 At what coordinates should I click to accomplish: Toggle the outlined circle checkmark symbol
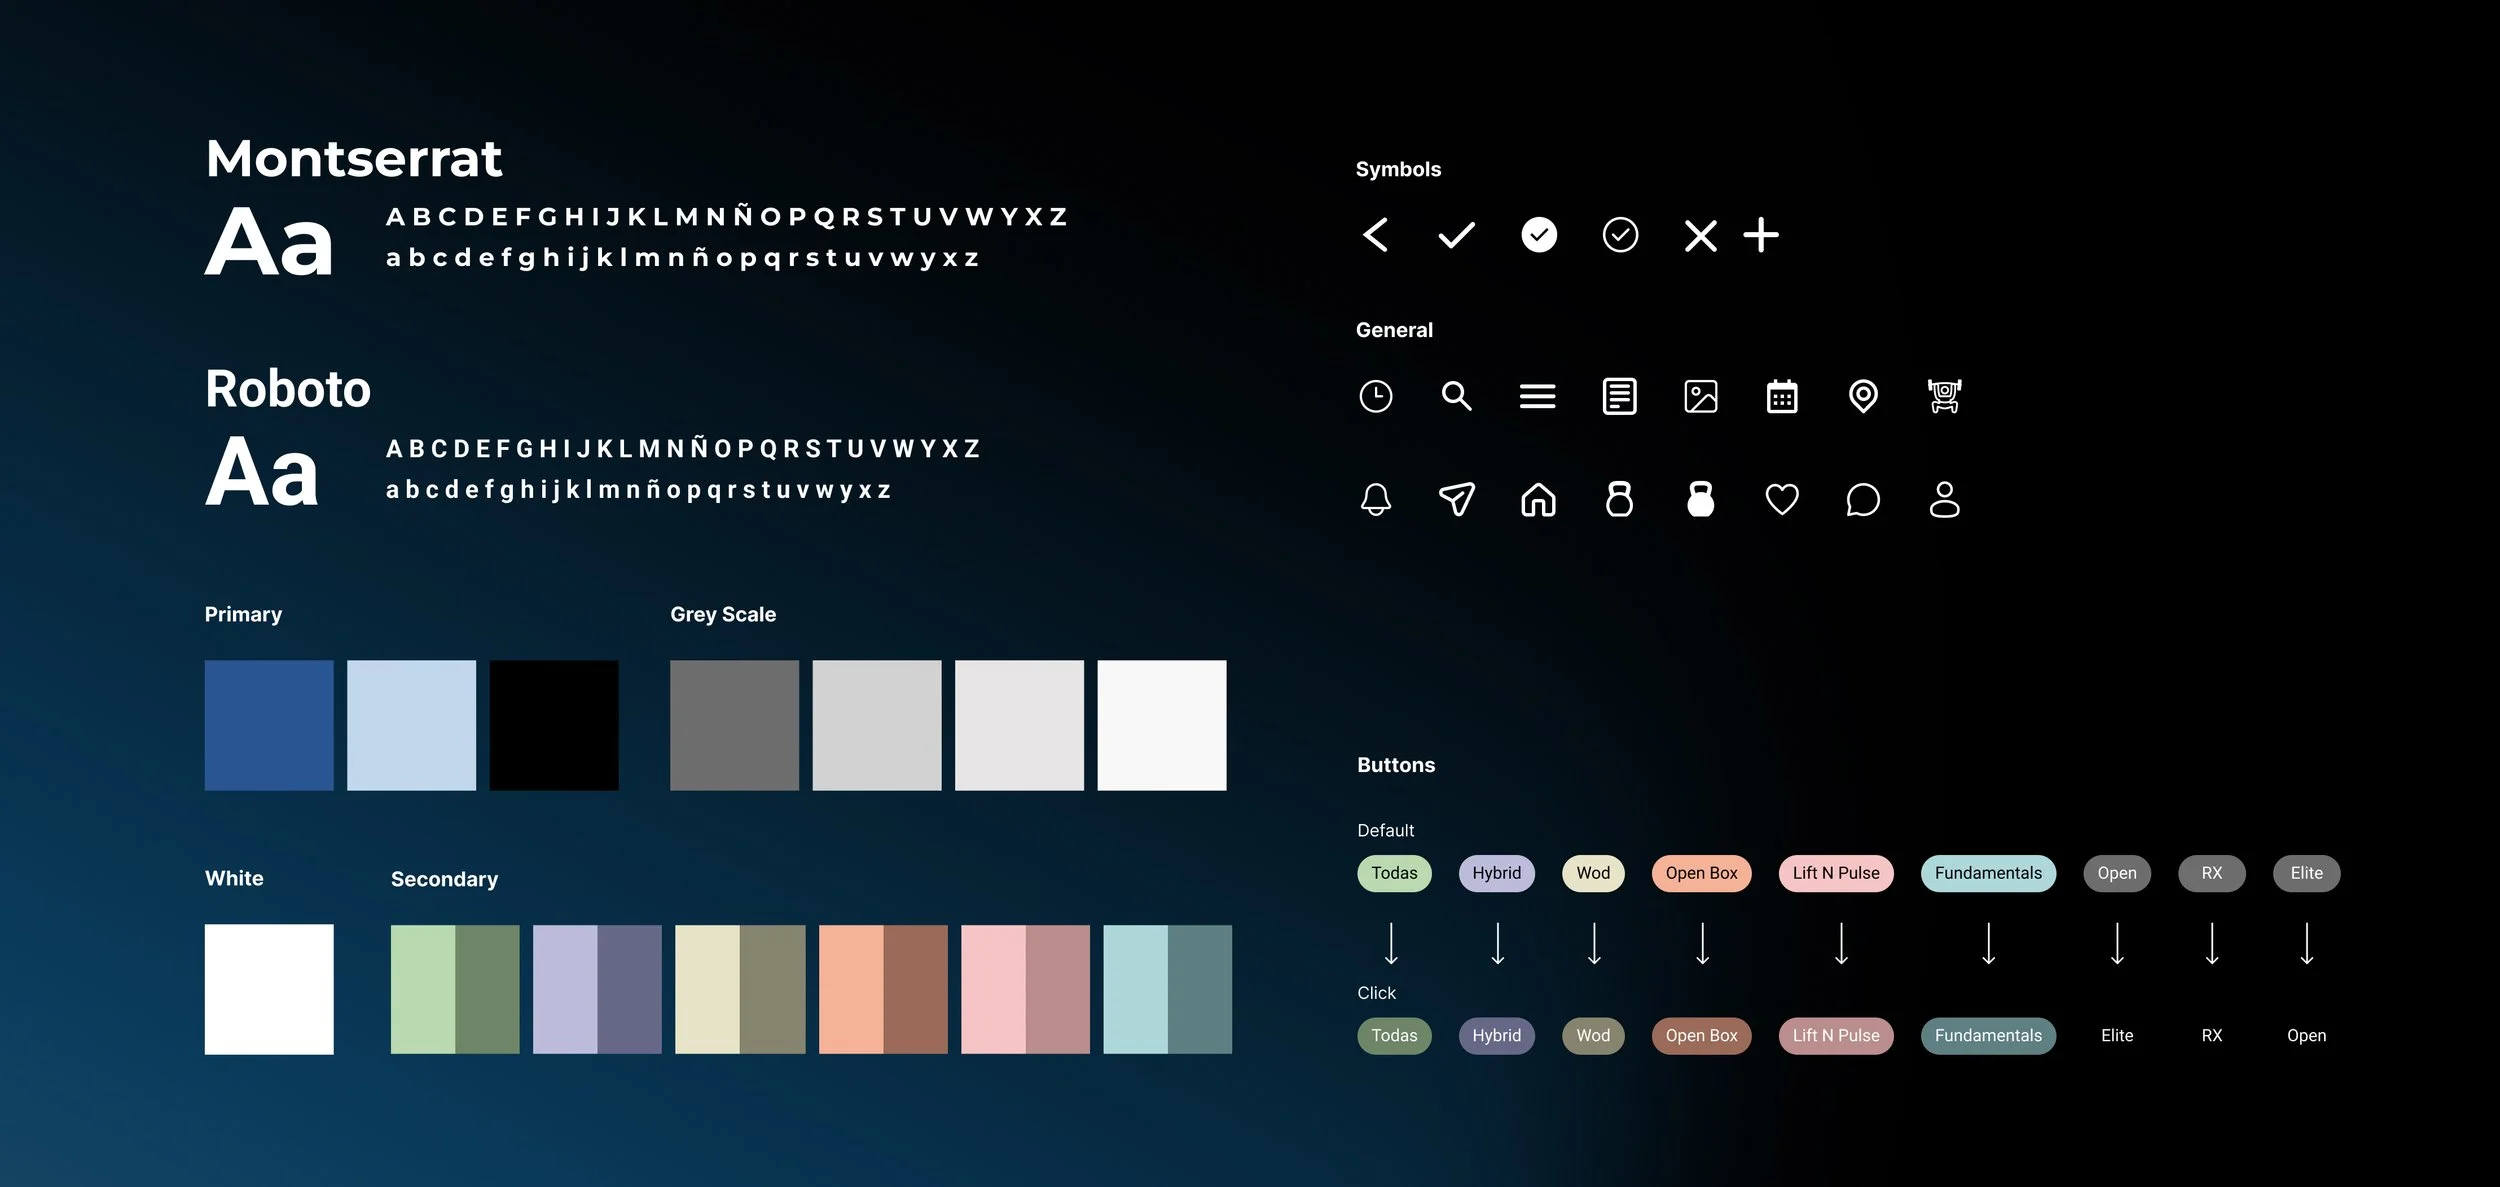coord(1620,235)
